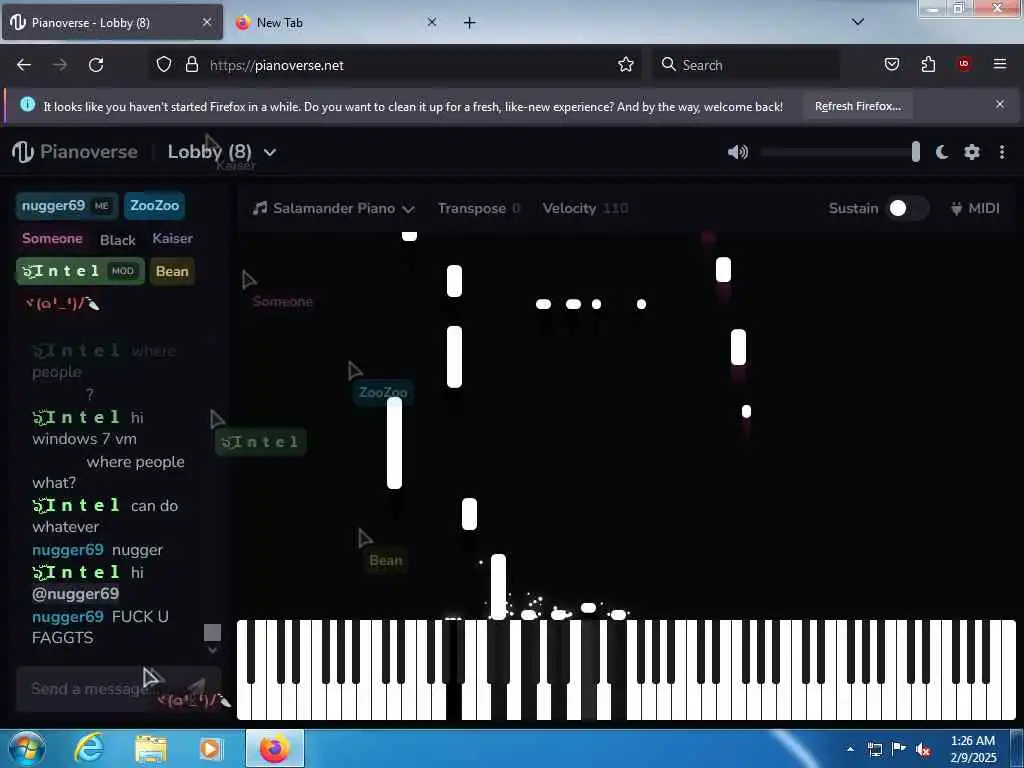Open the list all tabs chevron
The height and width of the screenshot is (768, 1024).
(x=858, y=22)
